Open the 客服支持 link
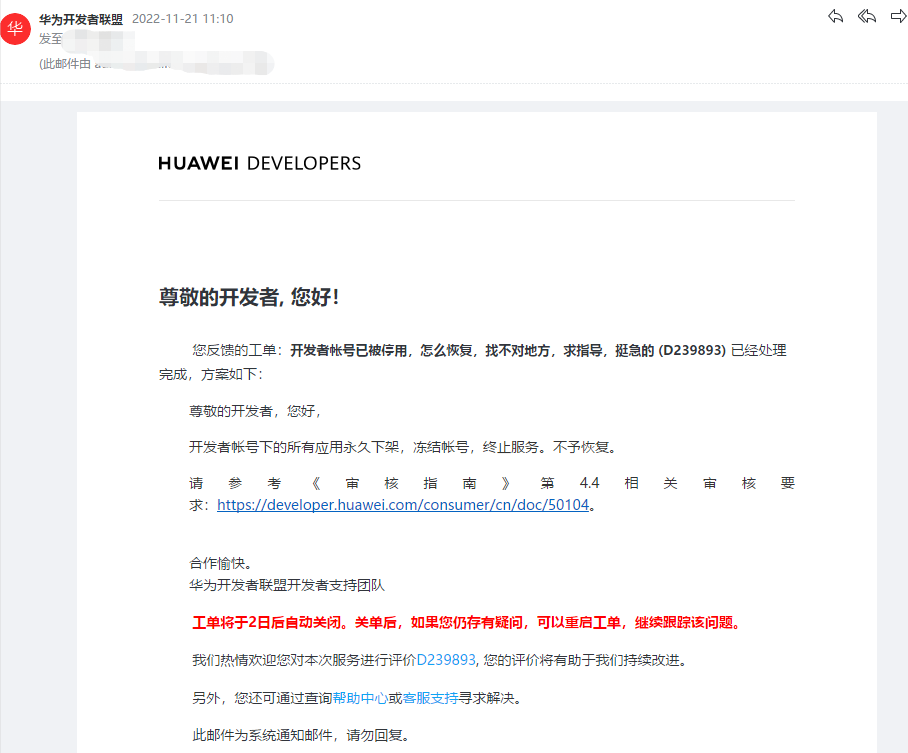 [430, 698]
